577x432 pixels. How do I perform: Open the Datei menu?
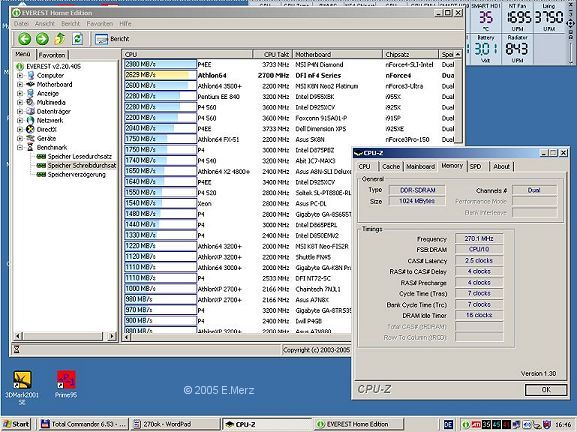coord(21,24)
